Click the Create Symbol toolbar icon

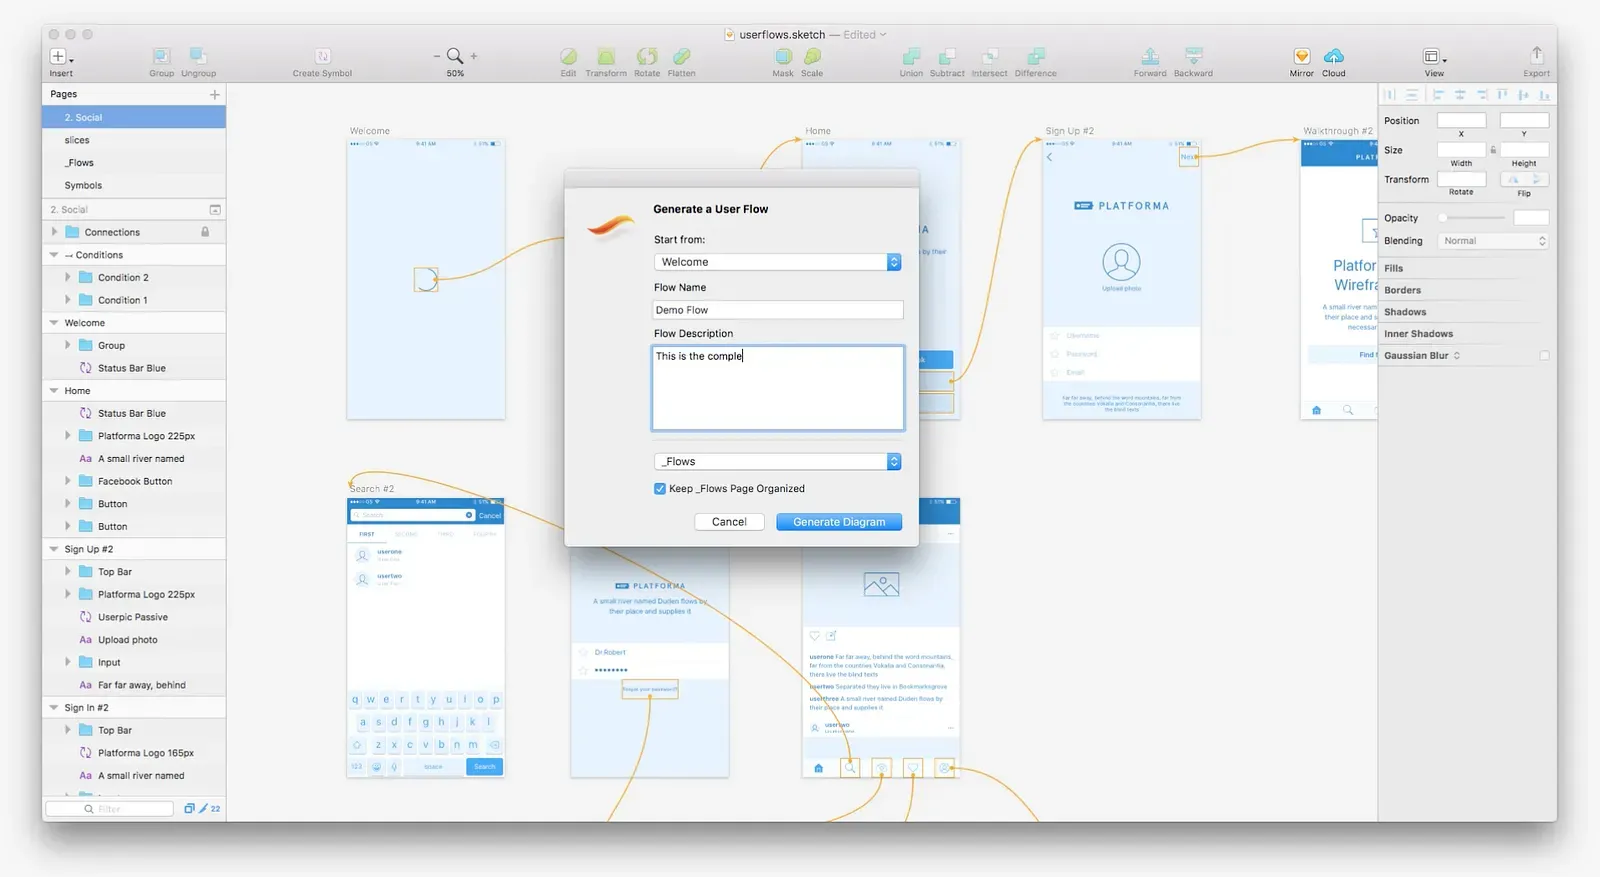point(322,57)
